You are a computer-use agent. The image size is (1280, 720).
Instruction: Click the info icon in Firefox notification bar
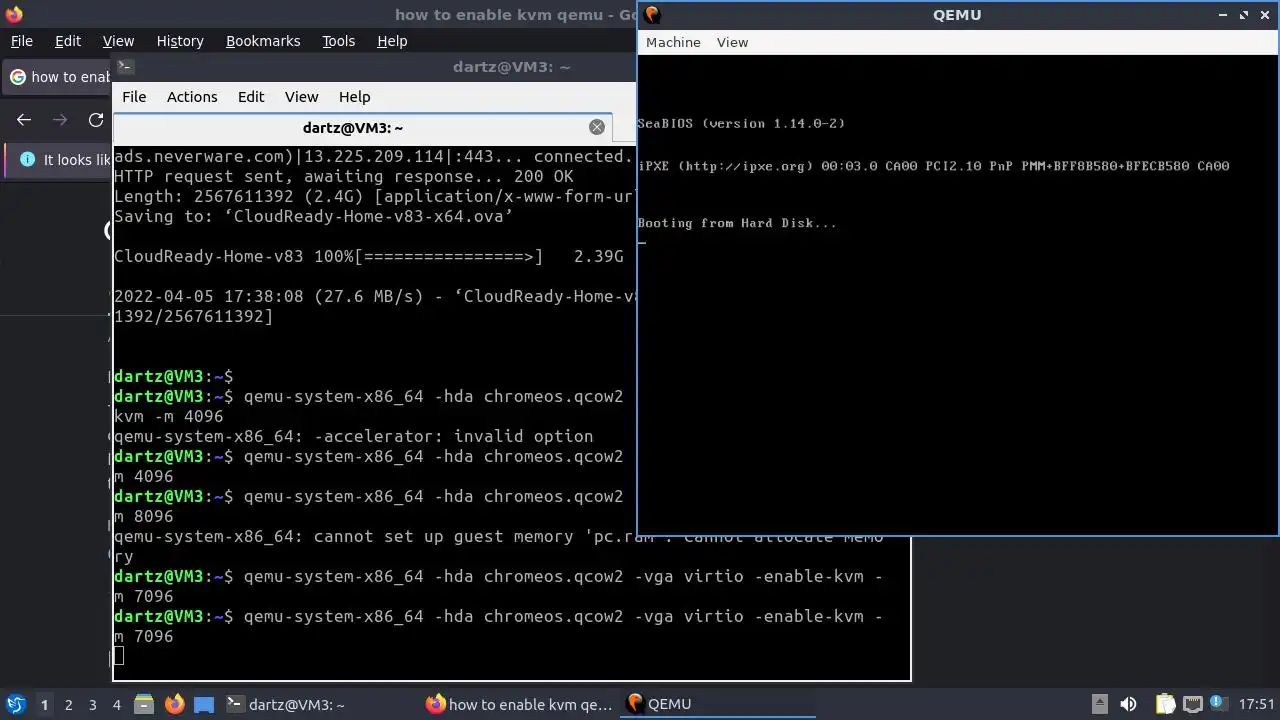coord(27,160)
